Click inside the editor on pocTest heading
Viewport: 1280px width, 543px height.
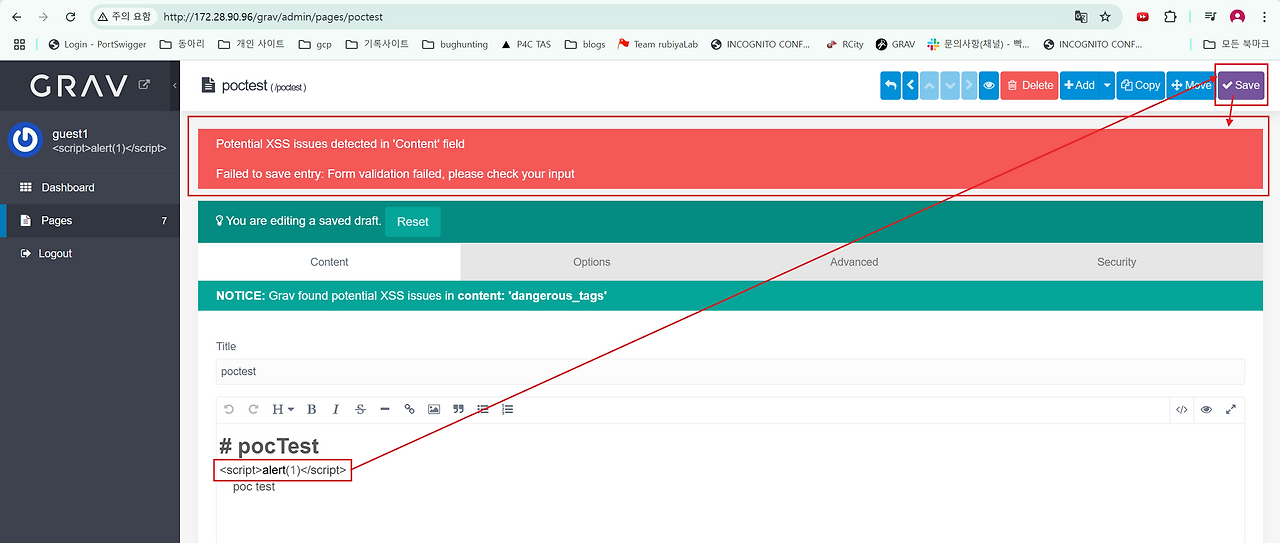pos(269,446)
